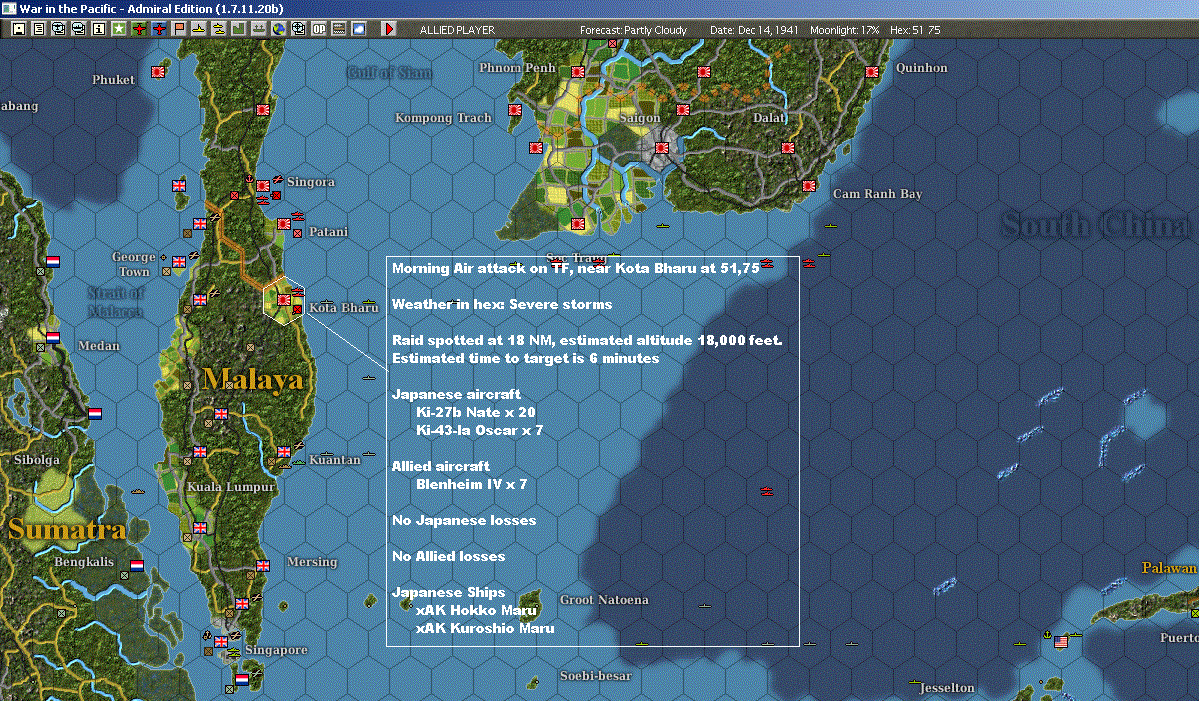1199x701 pixels.
Task: Click 'Weather in hex: Severe storms' line
Action: (502, 304)
